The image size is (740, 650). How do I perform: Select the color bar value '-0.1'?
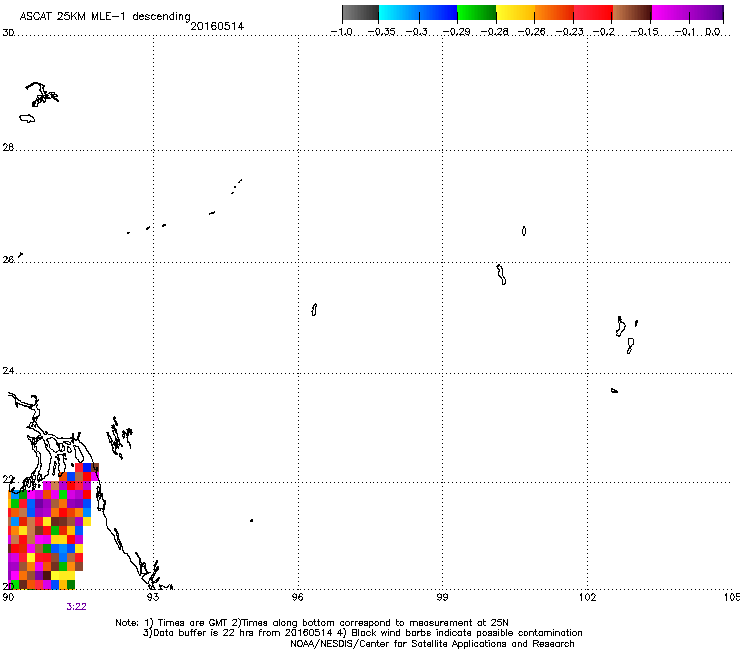685,32
